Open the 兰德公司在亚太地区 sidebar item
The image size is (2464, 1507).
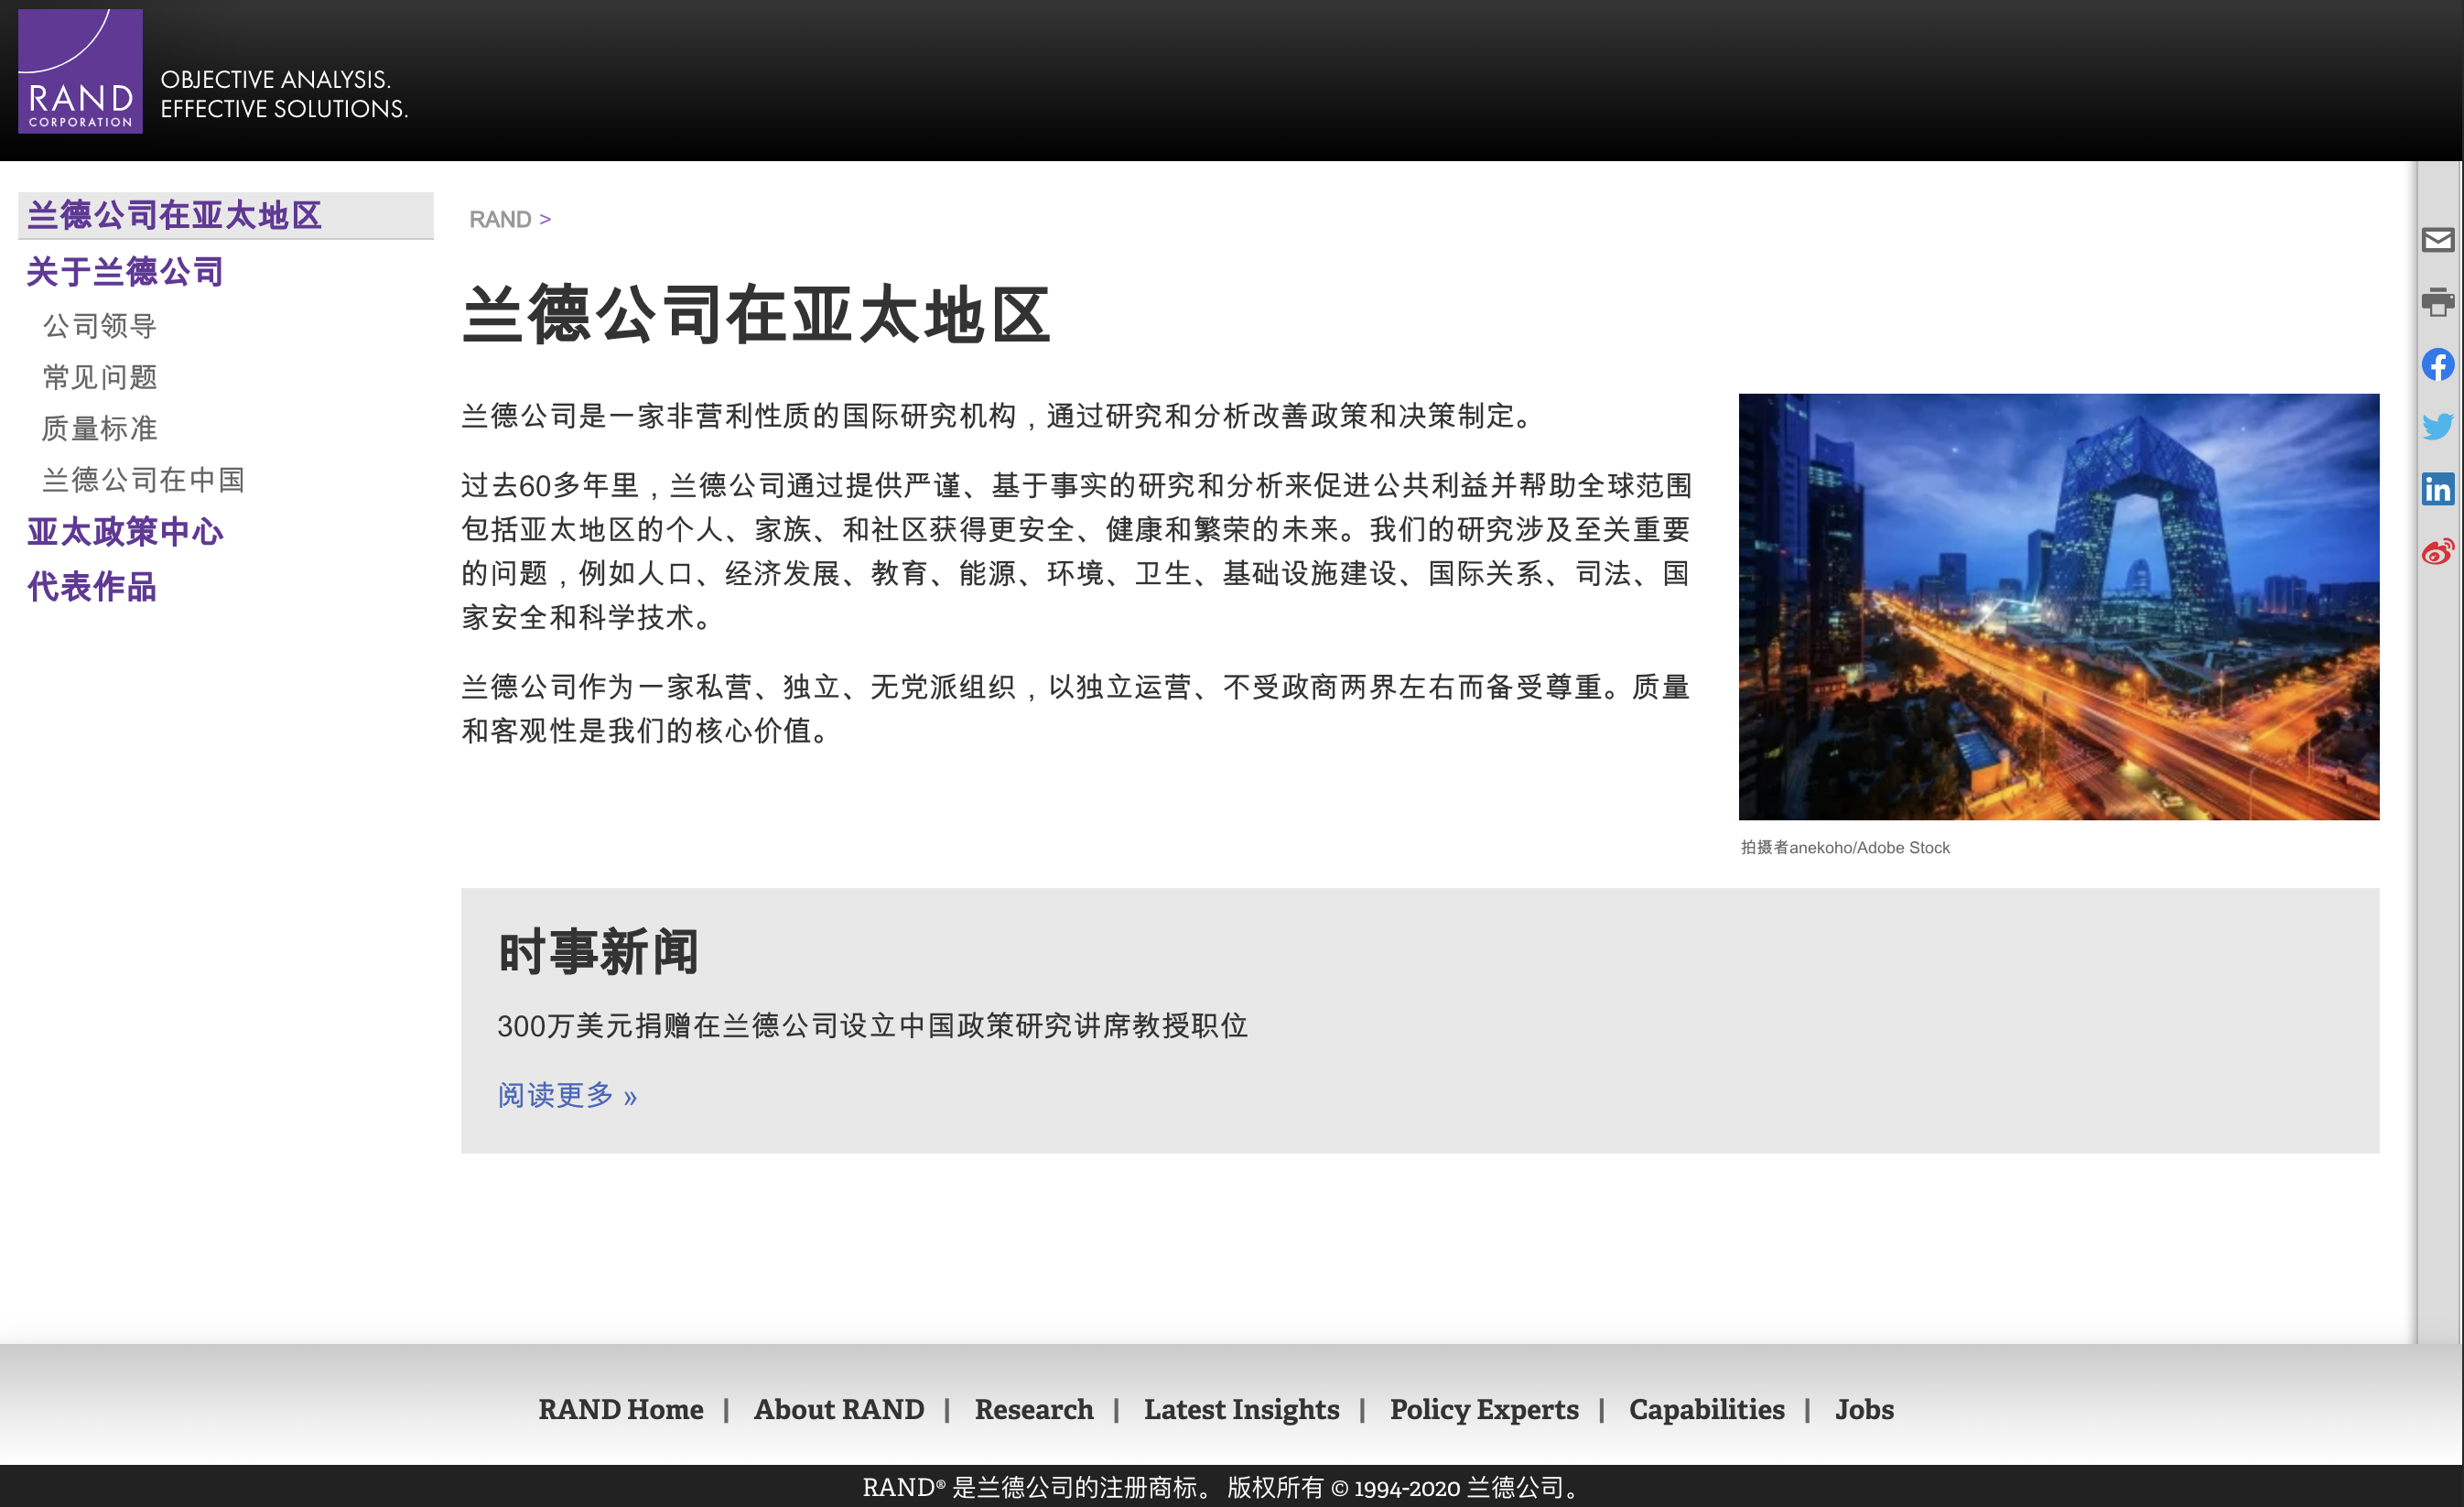click(226, 215)
